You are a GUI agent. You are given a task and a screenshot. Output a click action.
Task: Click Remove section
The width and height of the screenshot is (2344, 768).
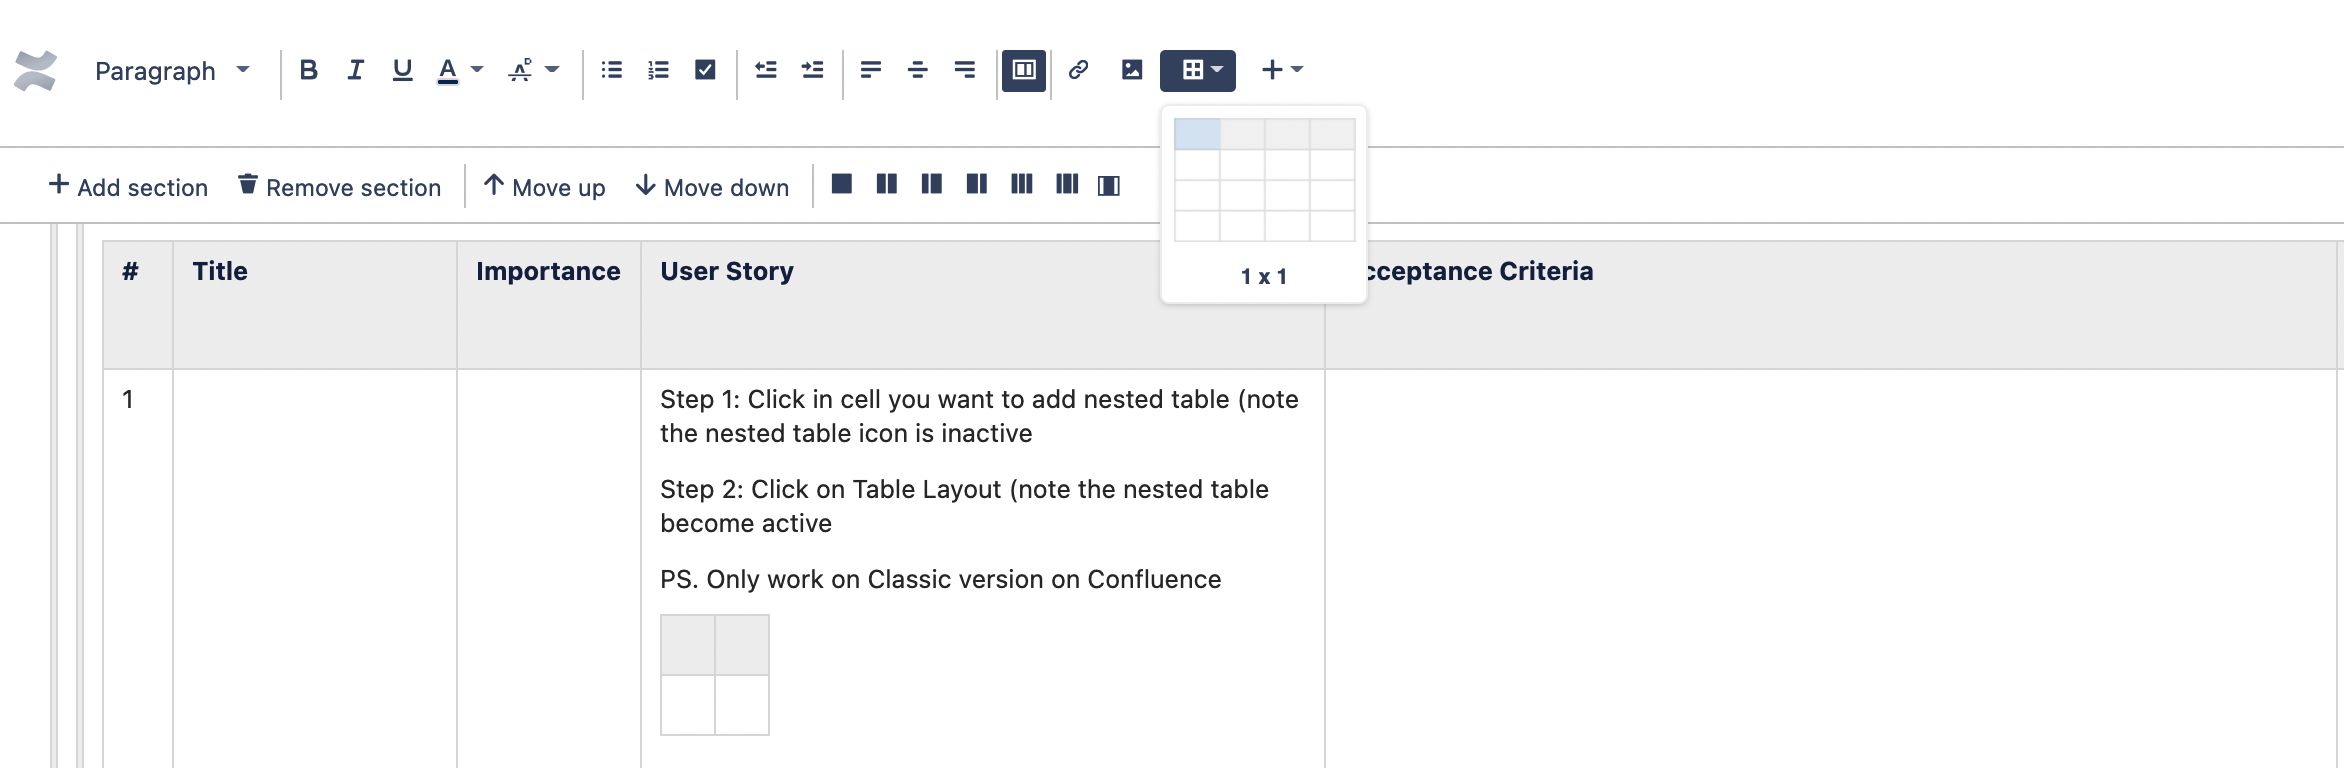[x=340, y=187]
